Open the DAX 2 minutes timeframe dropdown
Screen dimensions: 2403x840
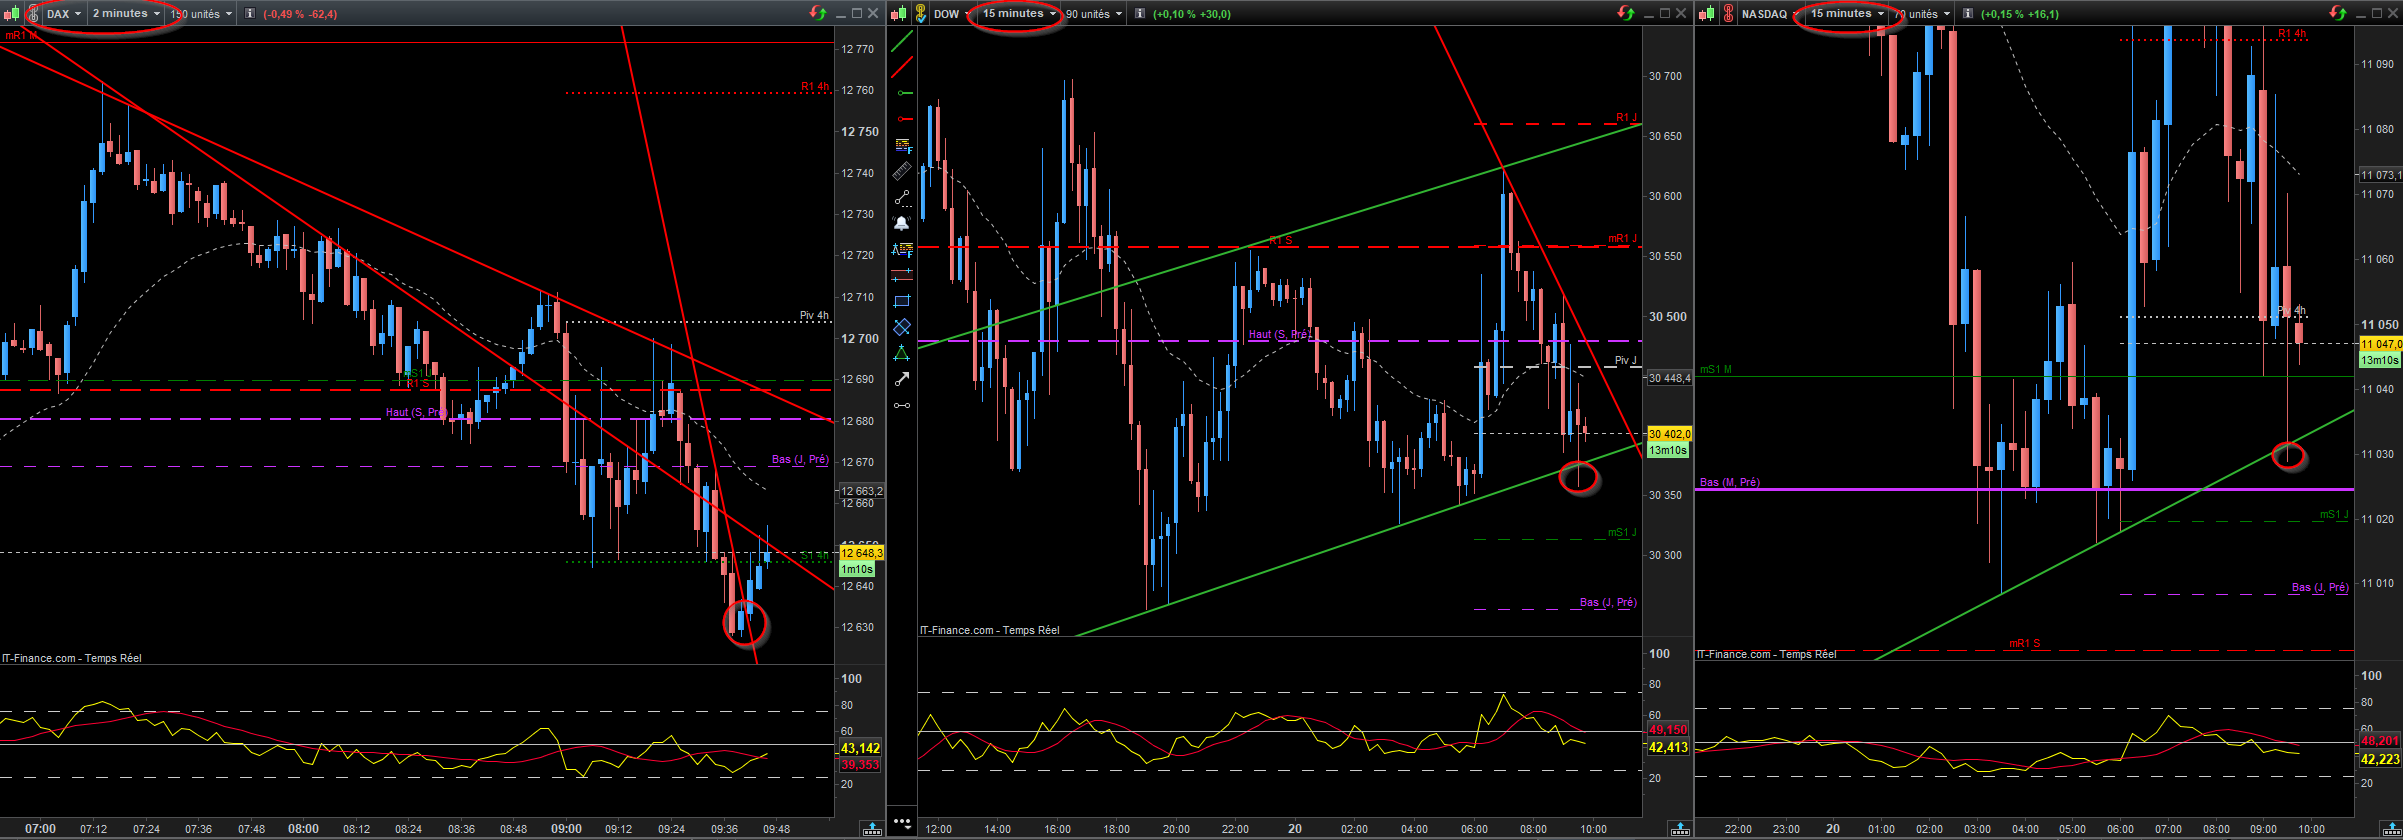pos(126,14)
